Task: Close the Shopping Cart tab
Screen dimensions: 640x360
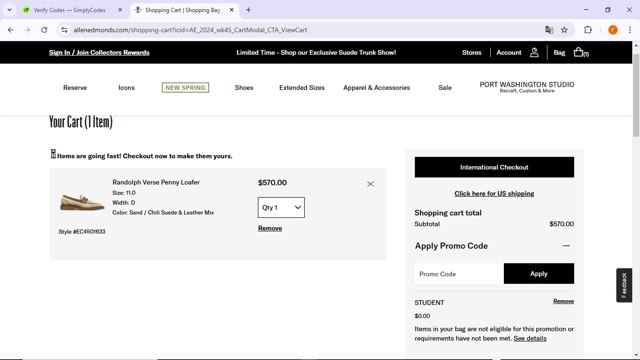Action: tap(231, 10)
